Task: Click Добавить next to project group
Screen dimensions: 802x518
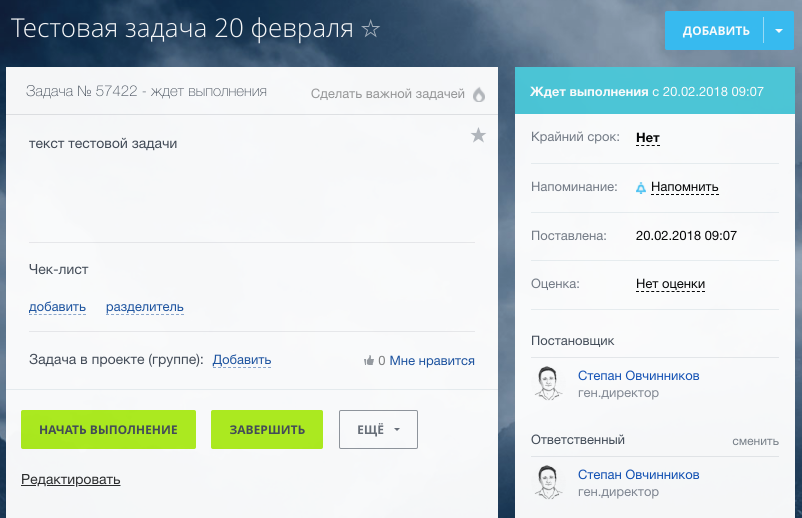Action: click(242, 360)
